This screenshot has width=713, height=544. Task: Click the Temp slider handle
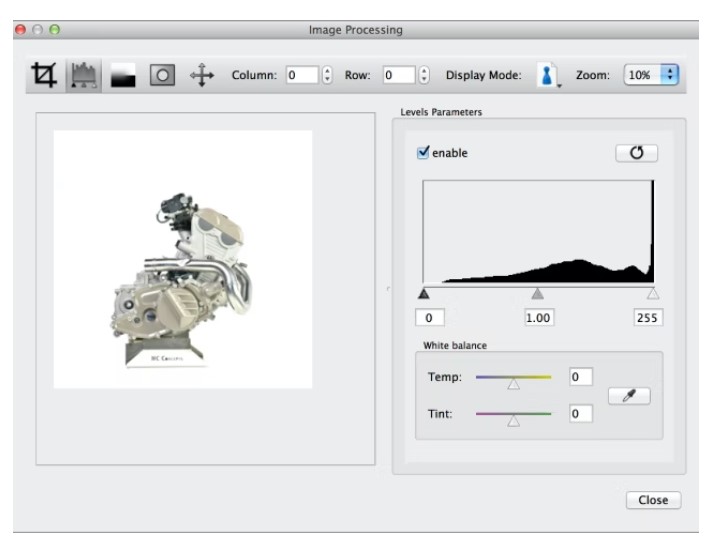[x=513, y=382]
